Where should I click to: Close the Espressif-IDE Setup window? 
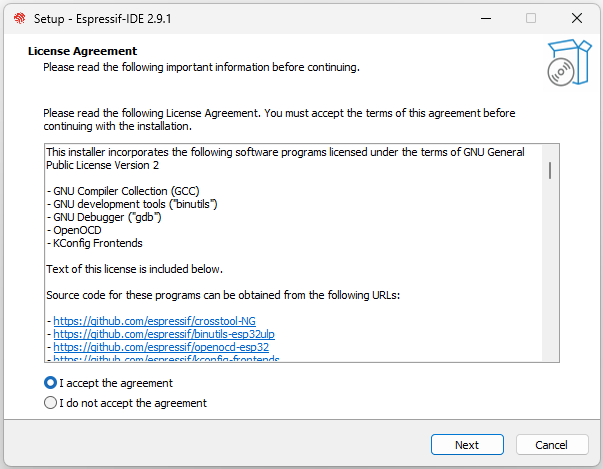[576, 18]
